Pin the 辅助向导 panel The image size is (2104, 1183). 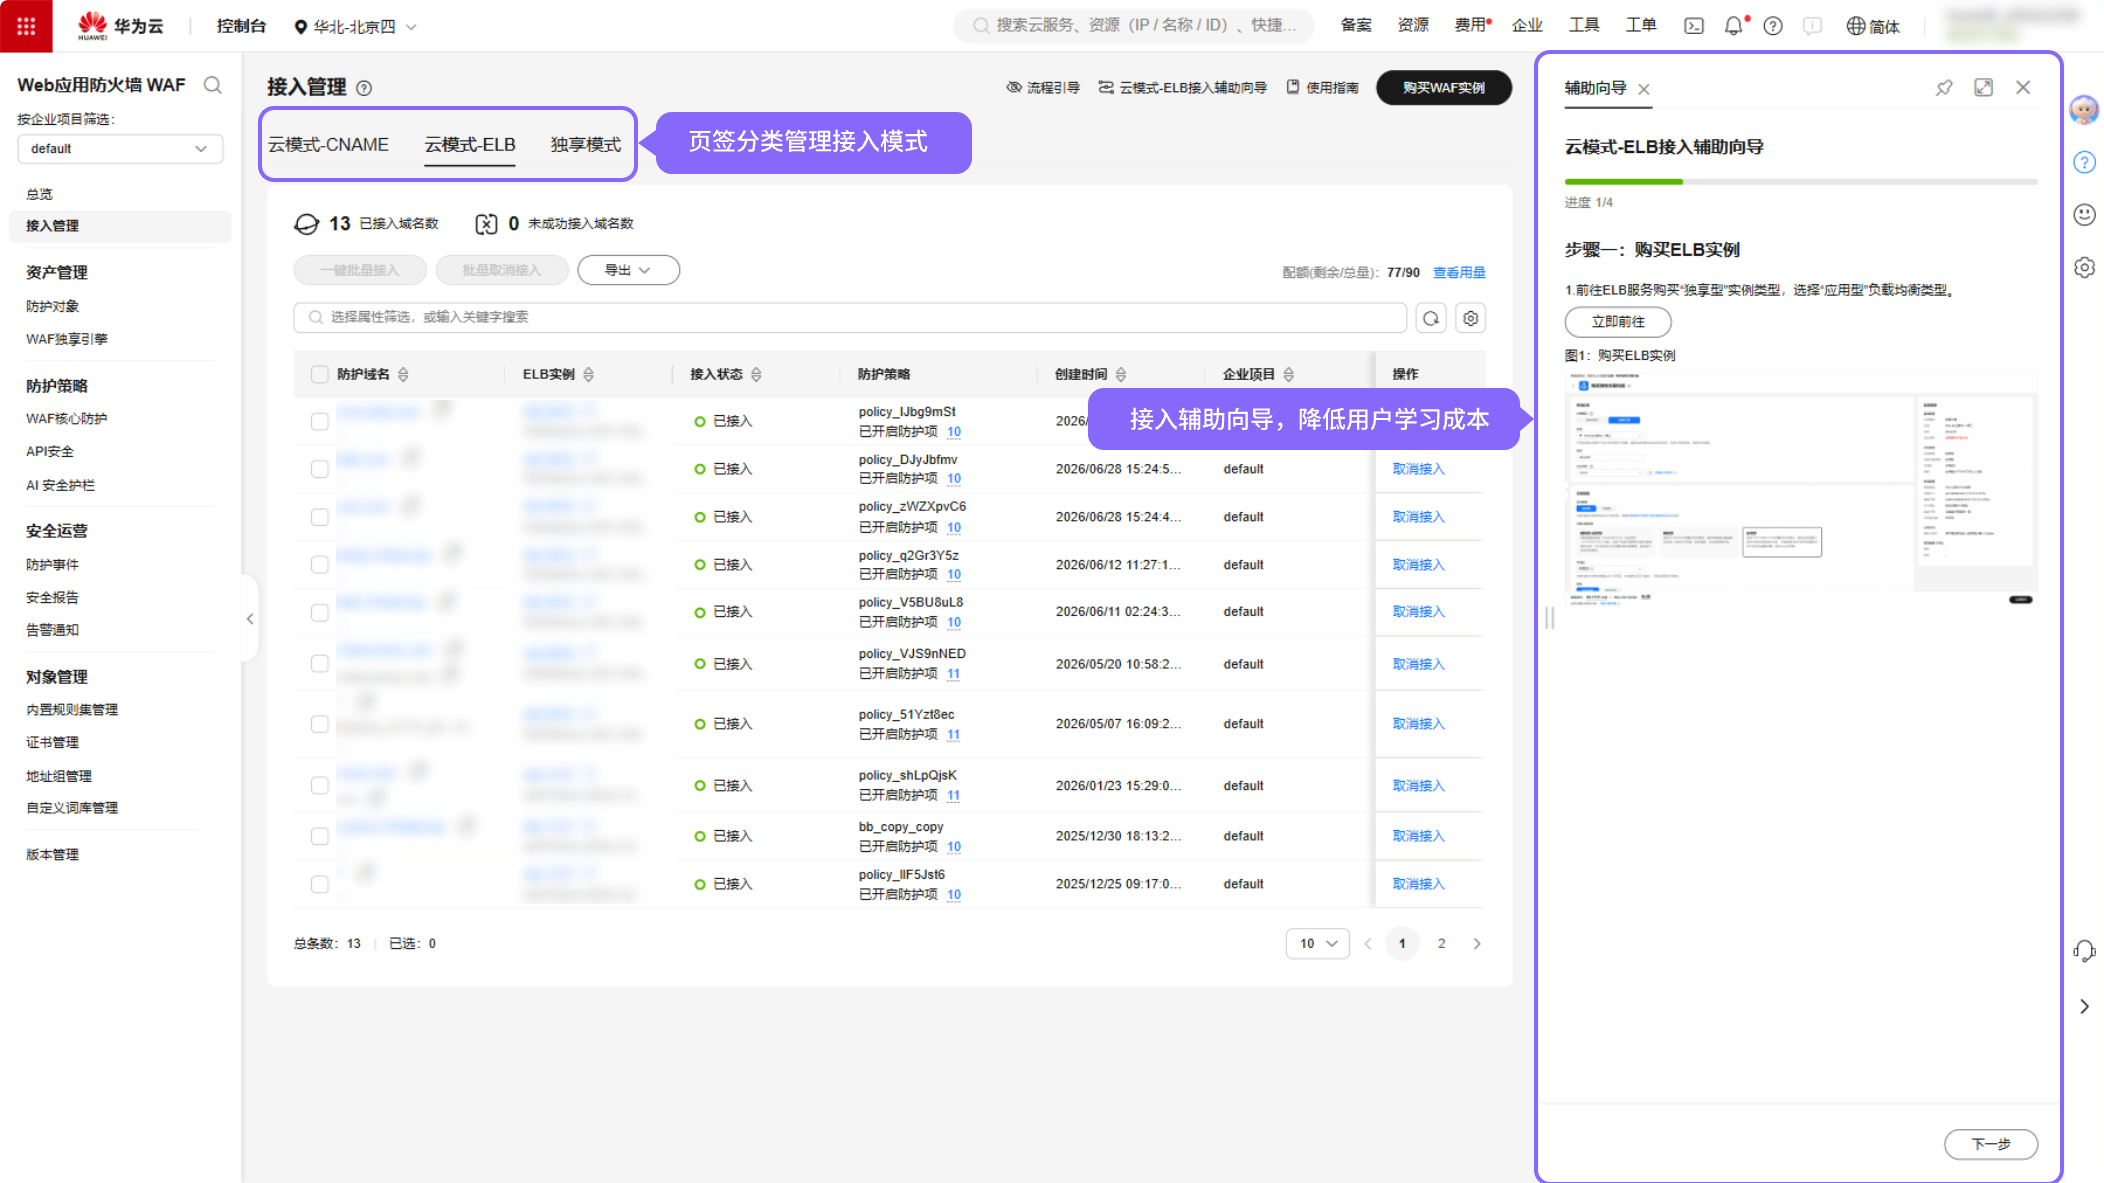click(1944, 88)
